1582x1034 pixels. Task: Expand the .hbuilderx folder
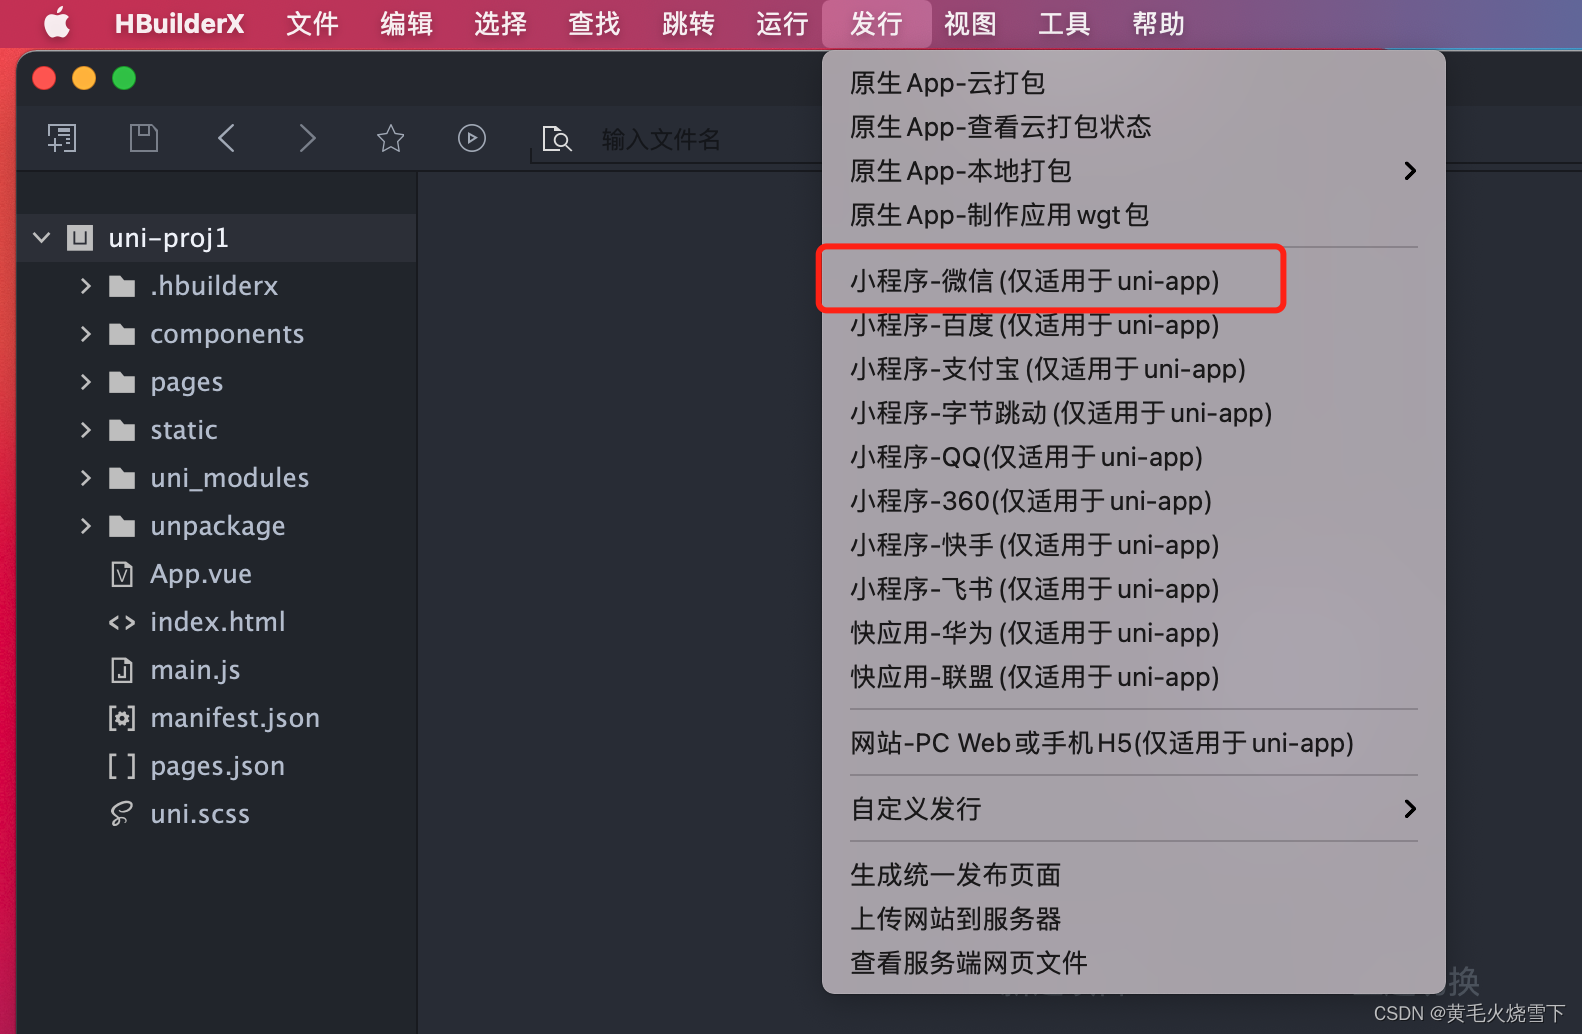tap(86, 286)
